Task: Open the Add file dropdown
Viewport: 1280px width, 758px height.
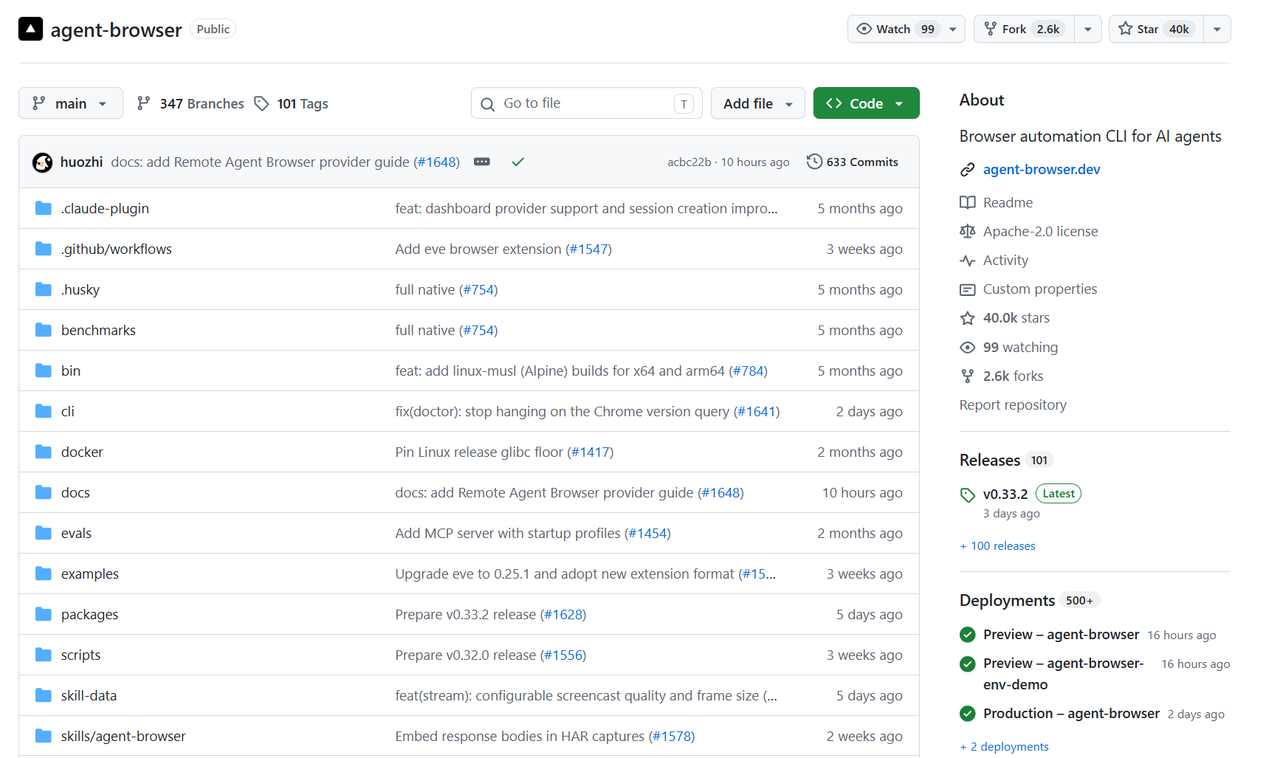Action: click(758, 103)
